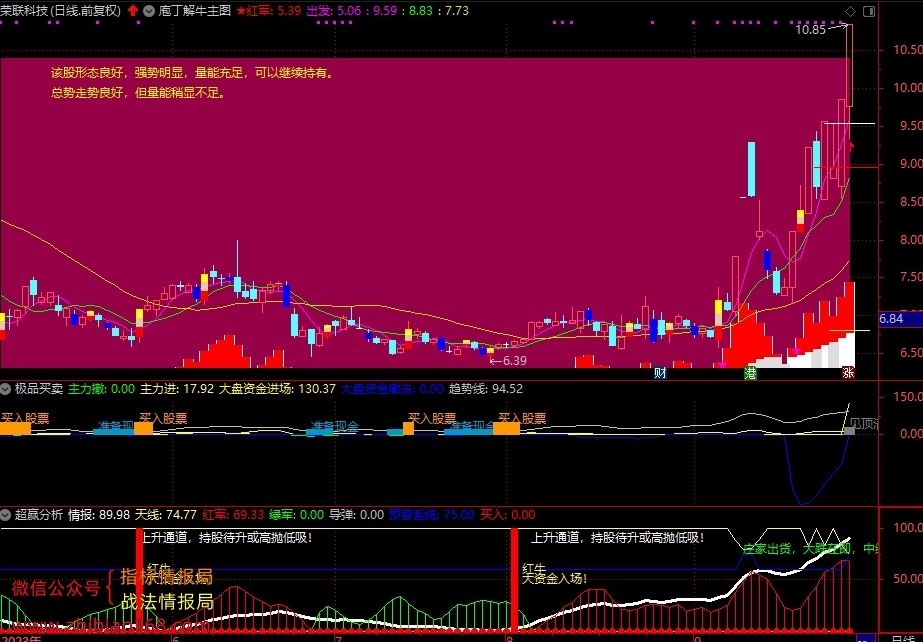923x642 pixels.
Task: Click the 6.84 price tag on axis
Action: (x=900, y=319)
